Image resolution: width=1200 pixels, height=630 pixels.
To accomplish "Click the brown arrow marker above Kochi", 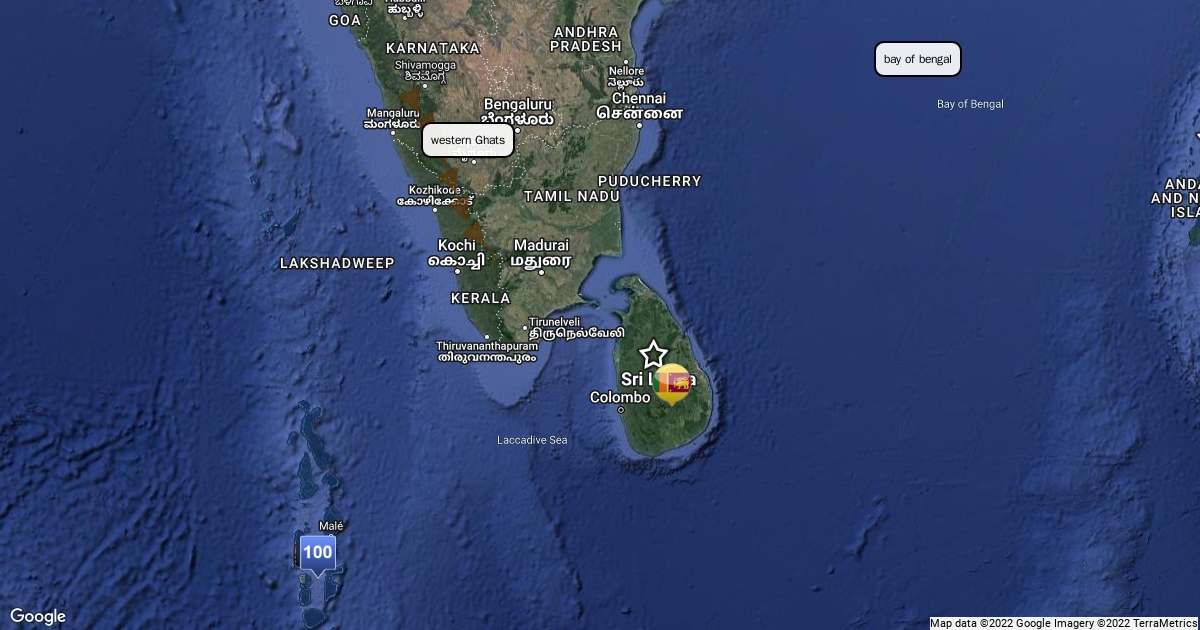I will pos(472,231).
